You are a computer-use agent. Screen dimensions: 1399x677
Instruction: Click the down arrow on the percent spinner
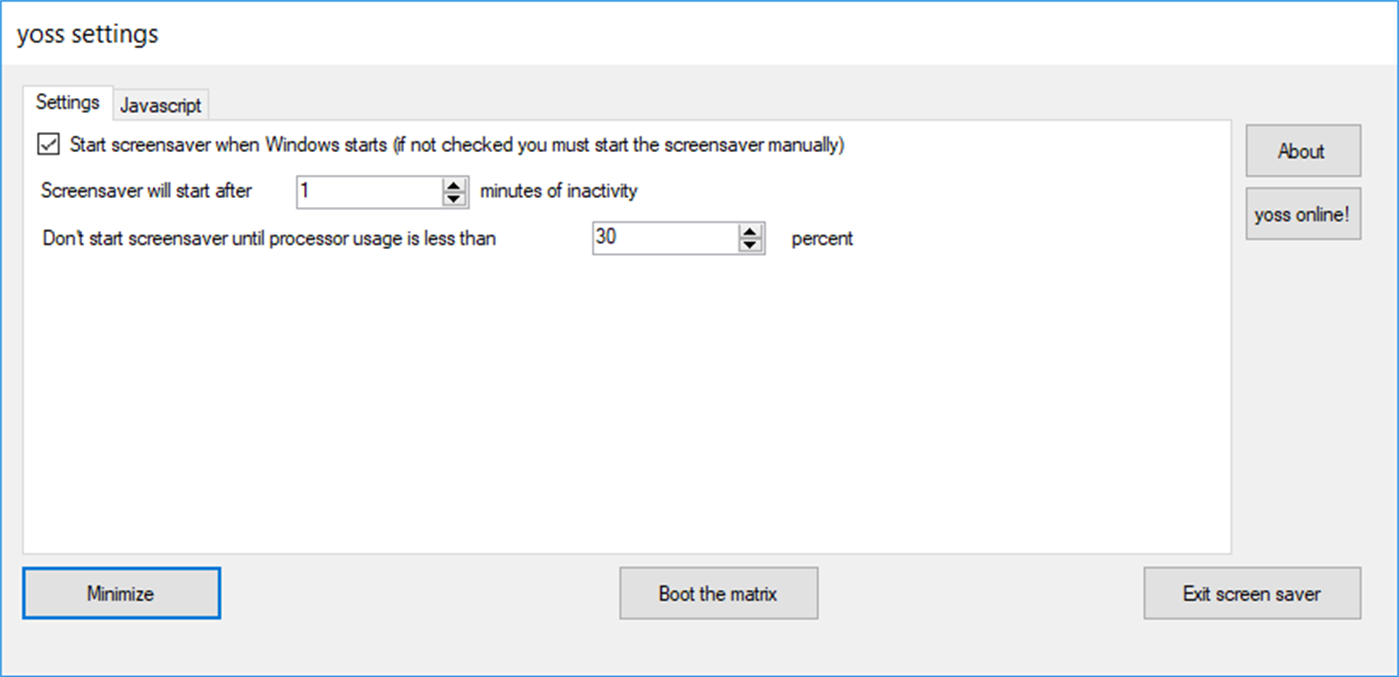[750, 243]
